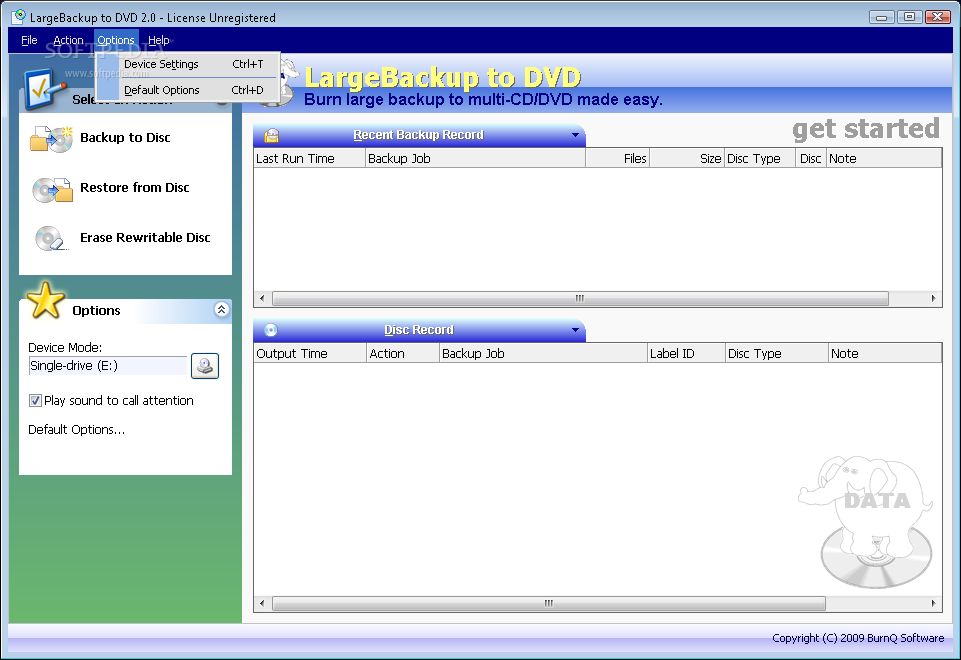The image size is (961, 660).
Task: Sort by Size column header
Action: tap(687, 159)
